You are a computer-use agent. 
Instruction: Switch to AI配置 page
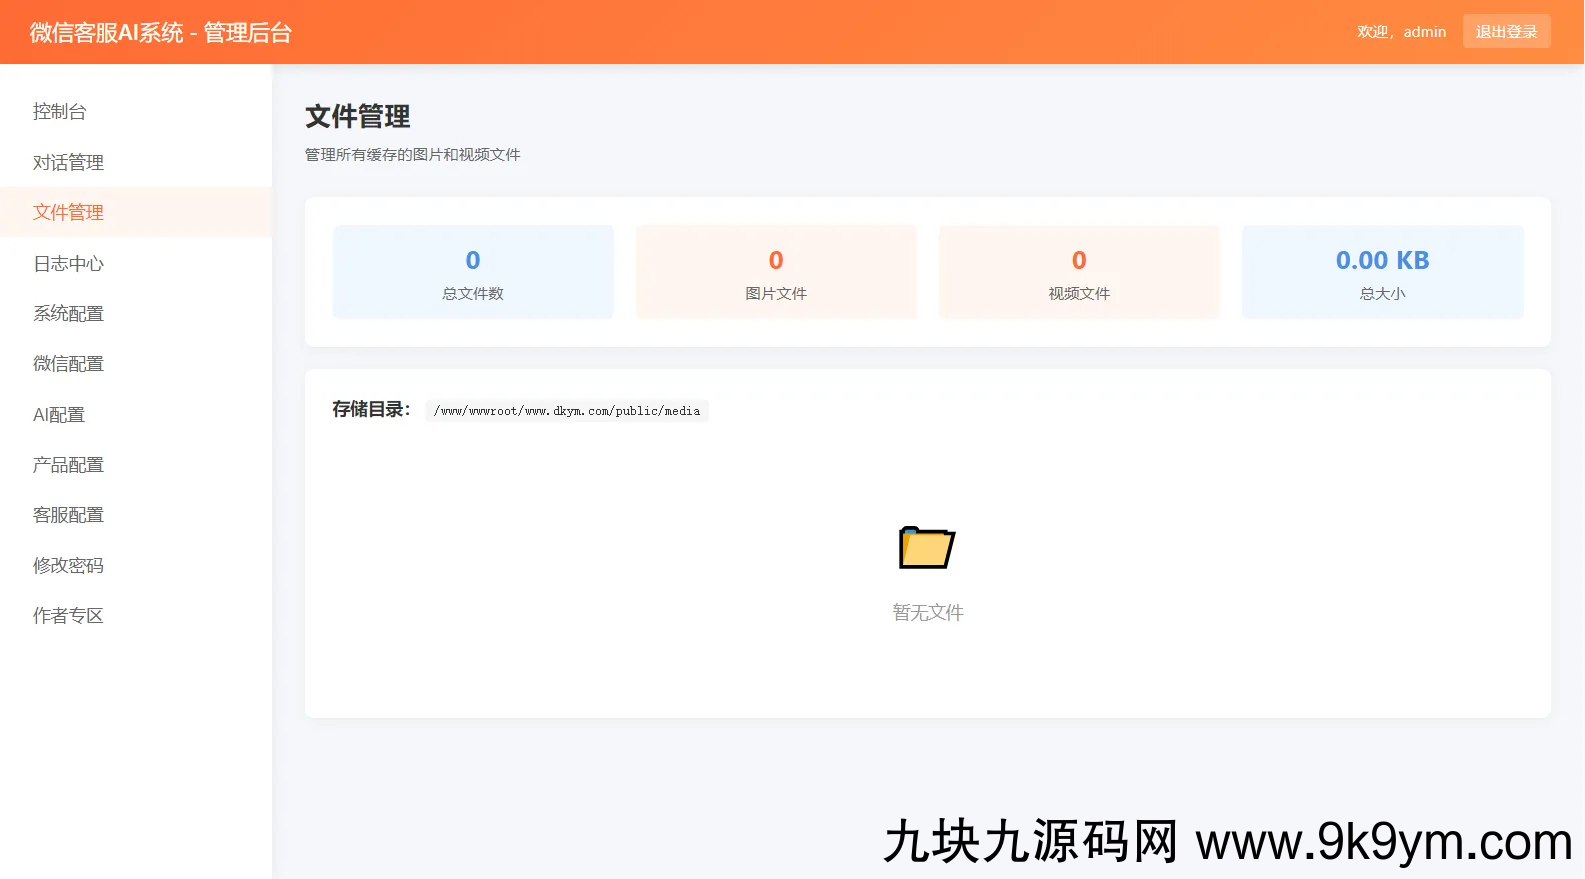tap(59, 414)
